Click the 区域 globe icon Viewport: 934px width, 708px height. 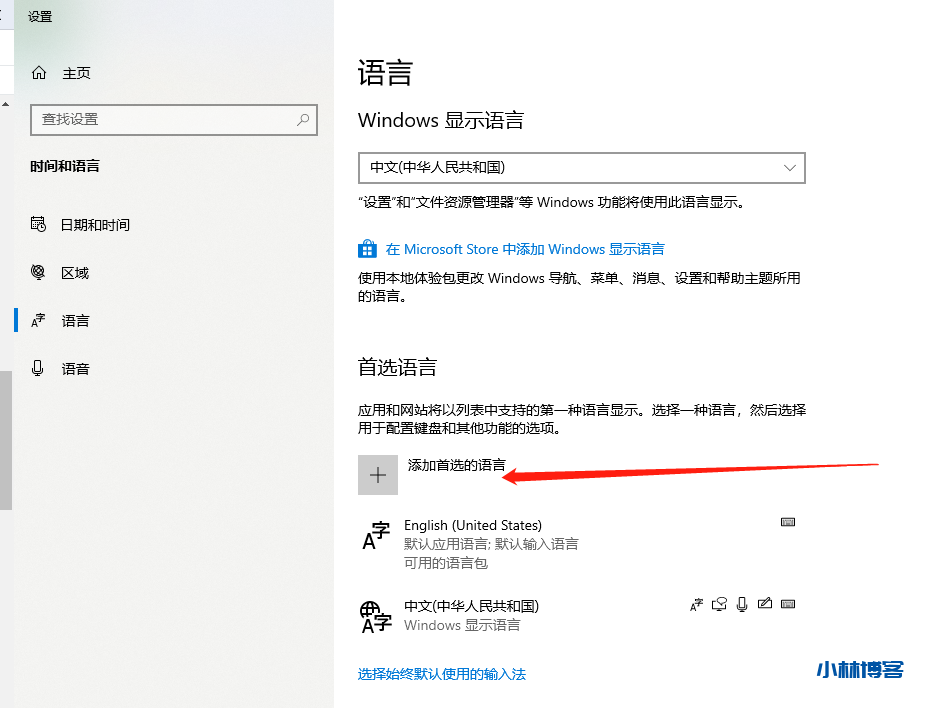point(38,272)
